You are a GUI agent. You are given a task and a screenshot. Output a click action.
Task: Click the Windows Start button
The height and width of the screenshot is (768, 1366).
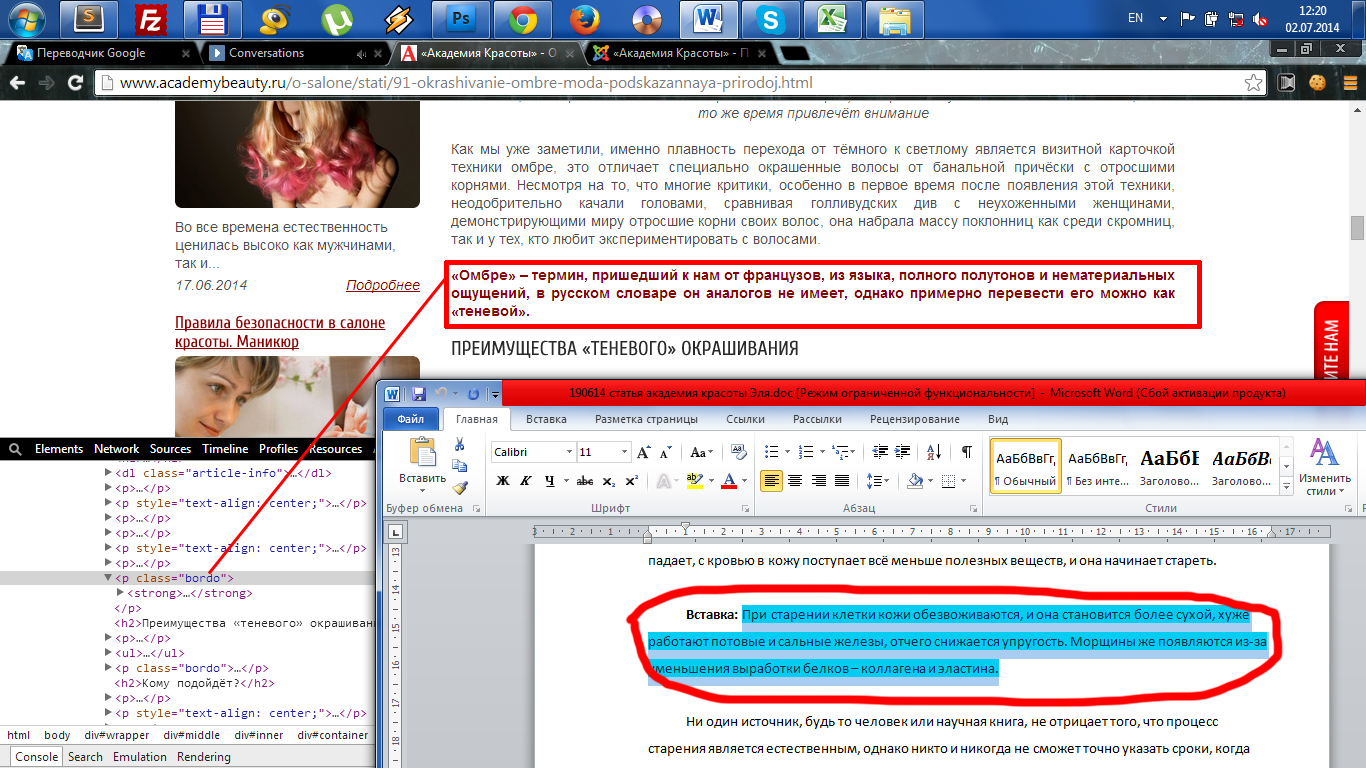coord(28,20)
